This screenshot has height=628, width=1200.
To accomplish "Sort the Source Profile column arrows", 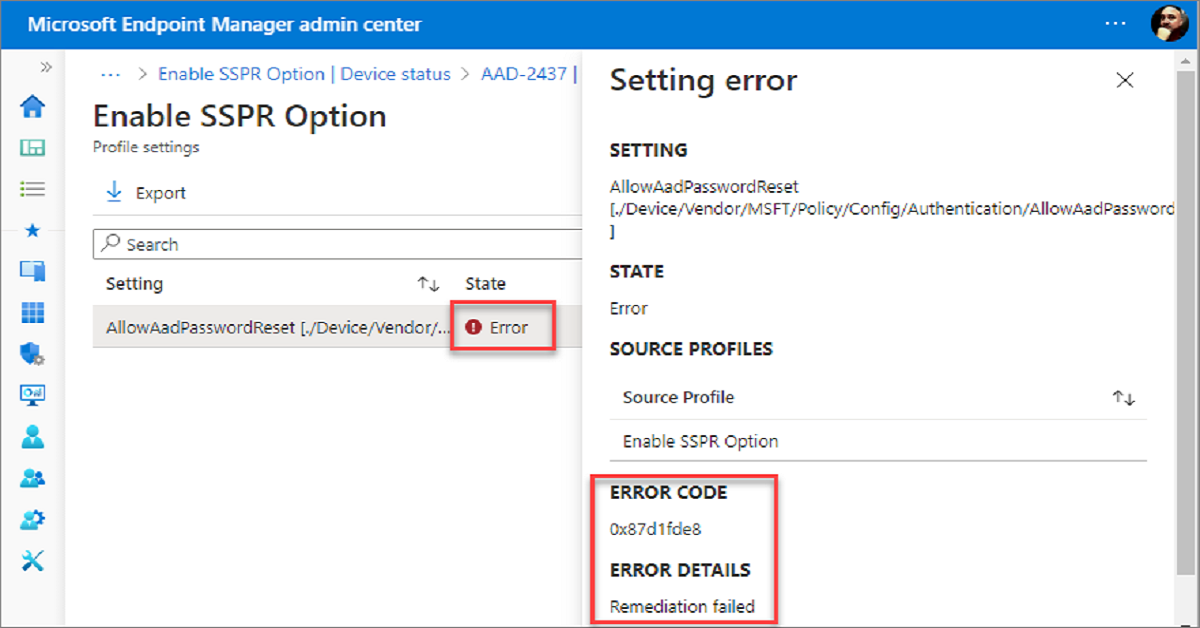I will pos(1123,398).
